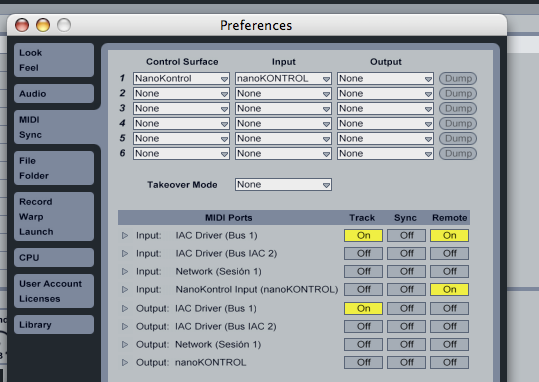Open row 6 Input dropdown
This screenshot has width=539, height=382.
(x=283, y=154)
